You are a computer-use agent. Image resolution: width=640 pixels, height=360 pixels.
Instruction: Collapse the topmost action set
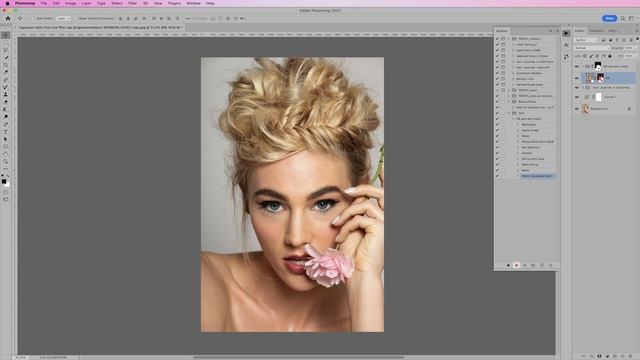coord(509,39)
